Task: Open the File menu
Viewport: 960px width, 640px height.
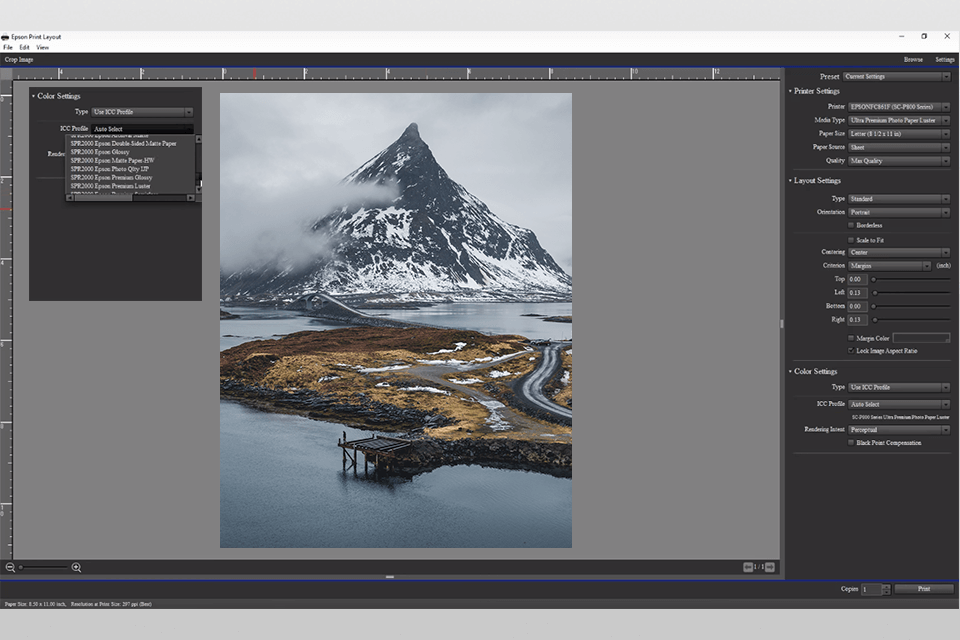Action: [x=8, y=47]
